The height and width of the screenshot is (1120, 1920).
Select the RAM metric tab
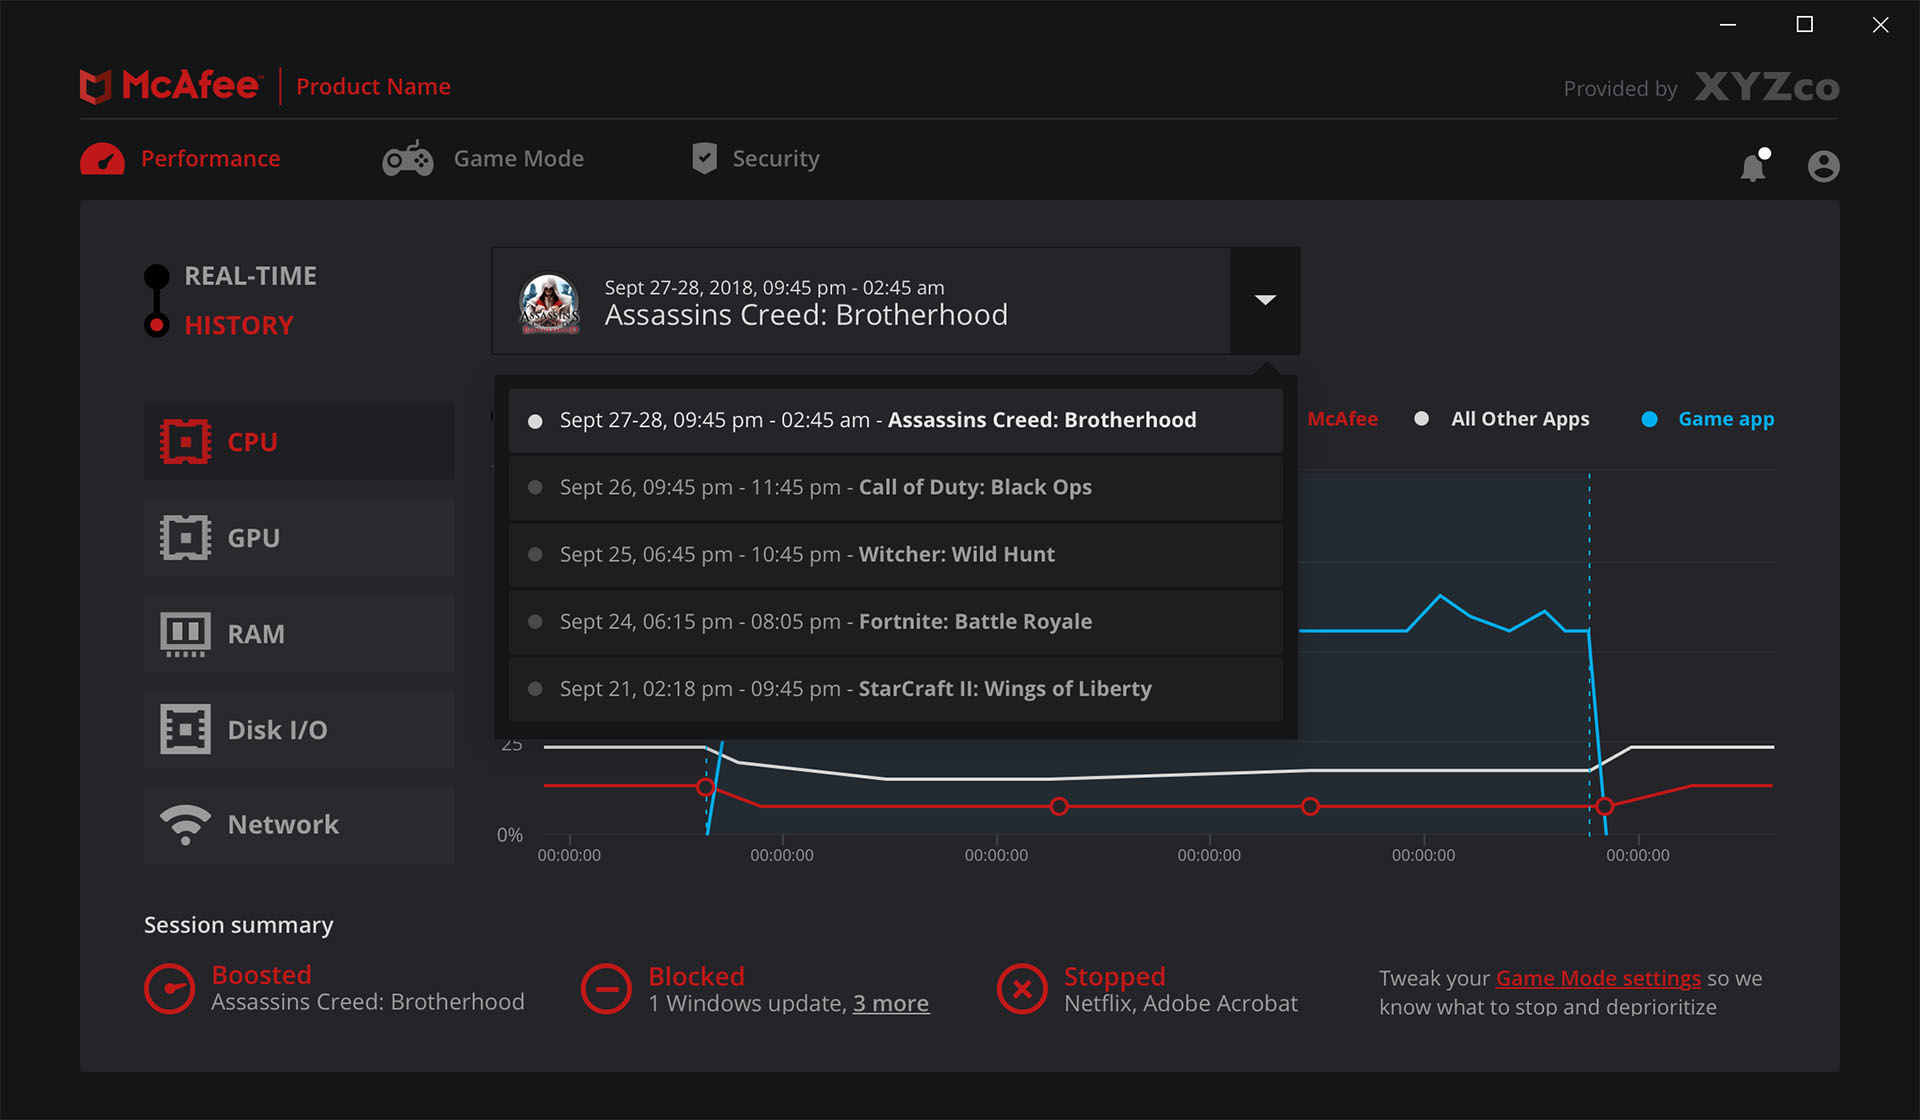point(299,634)
